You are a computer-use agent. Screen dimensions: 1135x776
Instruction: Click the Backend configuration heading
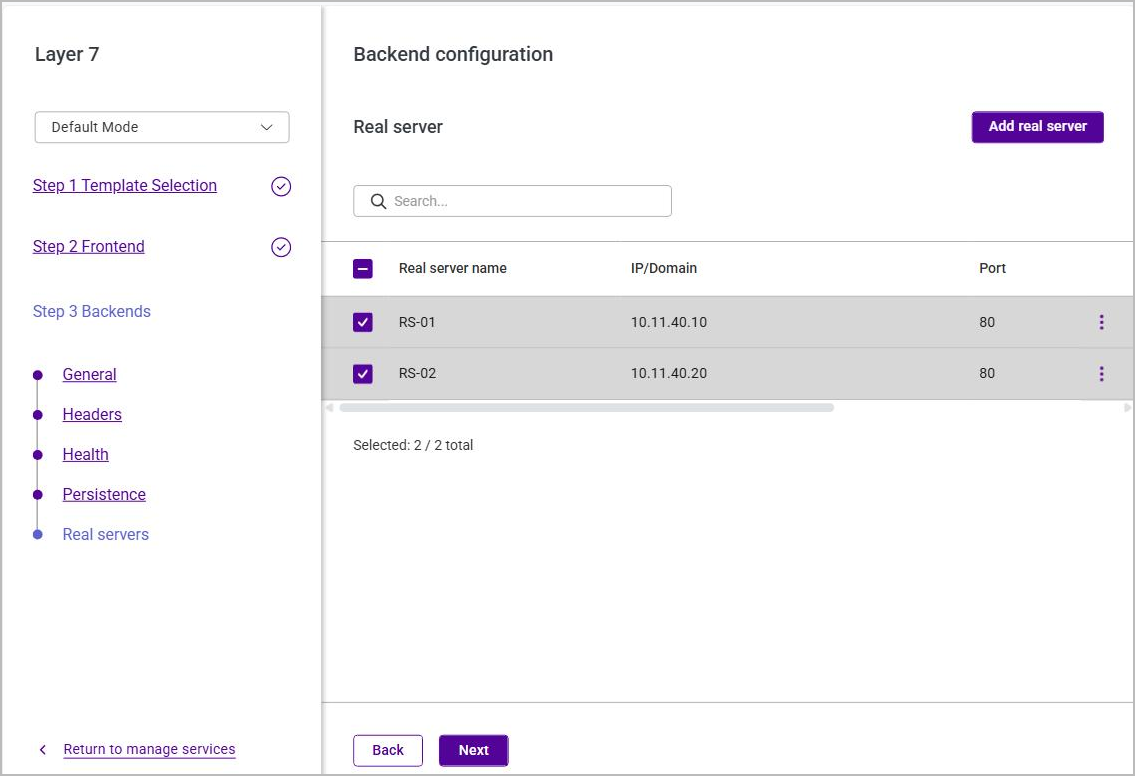pos(453,54)
